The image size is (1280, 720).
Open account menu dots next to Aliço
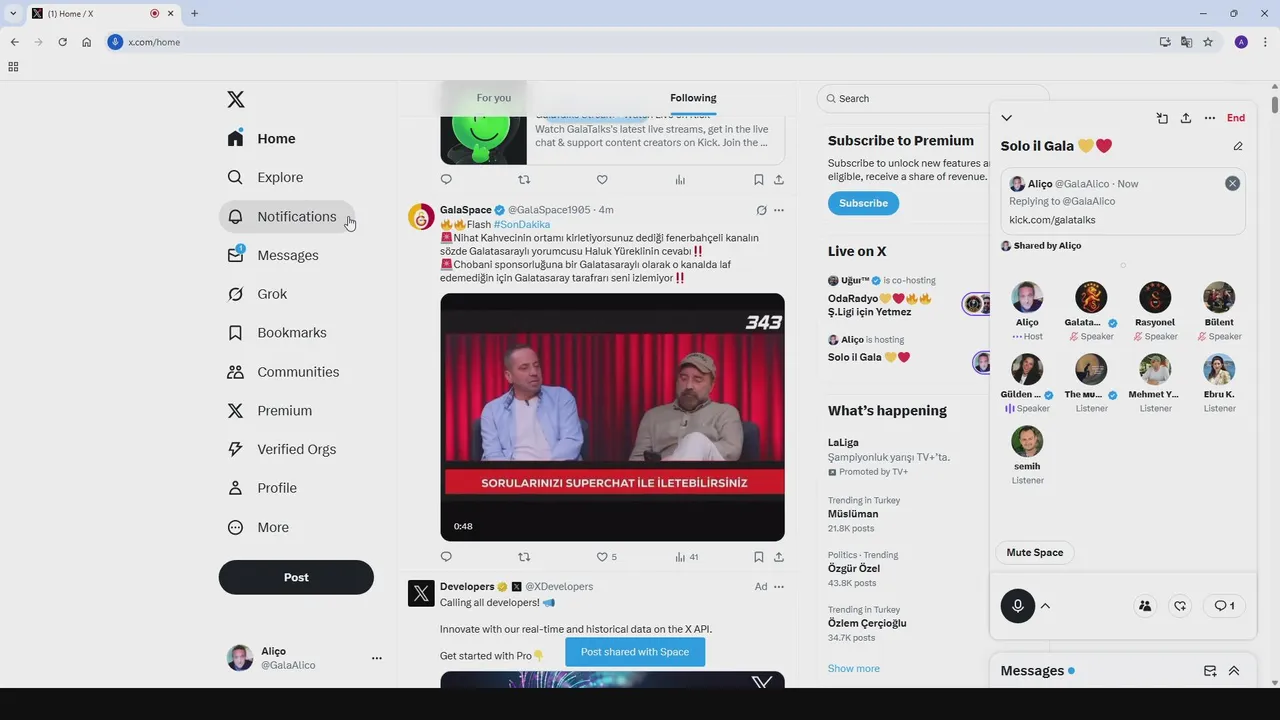[x=377, y=658]
